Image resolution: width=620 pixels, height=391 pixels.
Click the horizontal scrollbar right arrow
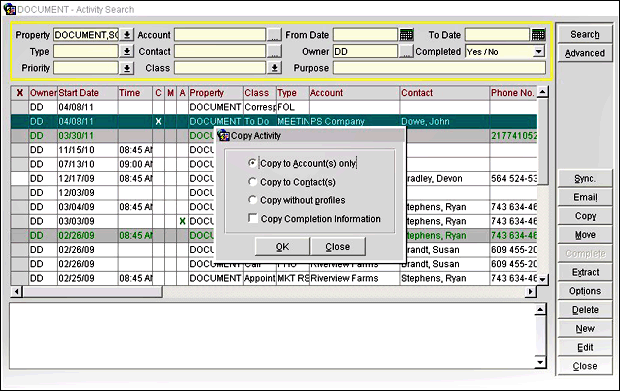(x=531, y=292)
